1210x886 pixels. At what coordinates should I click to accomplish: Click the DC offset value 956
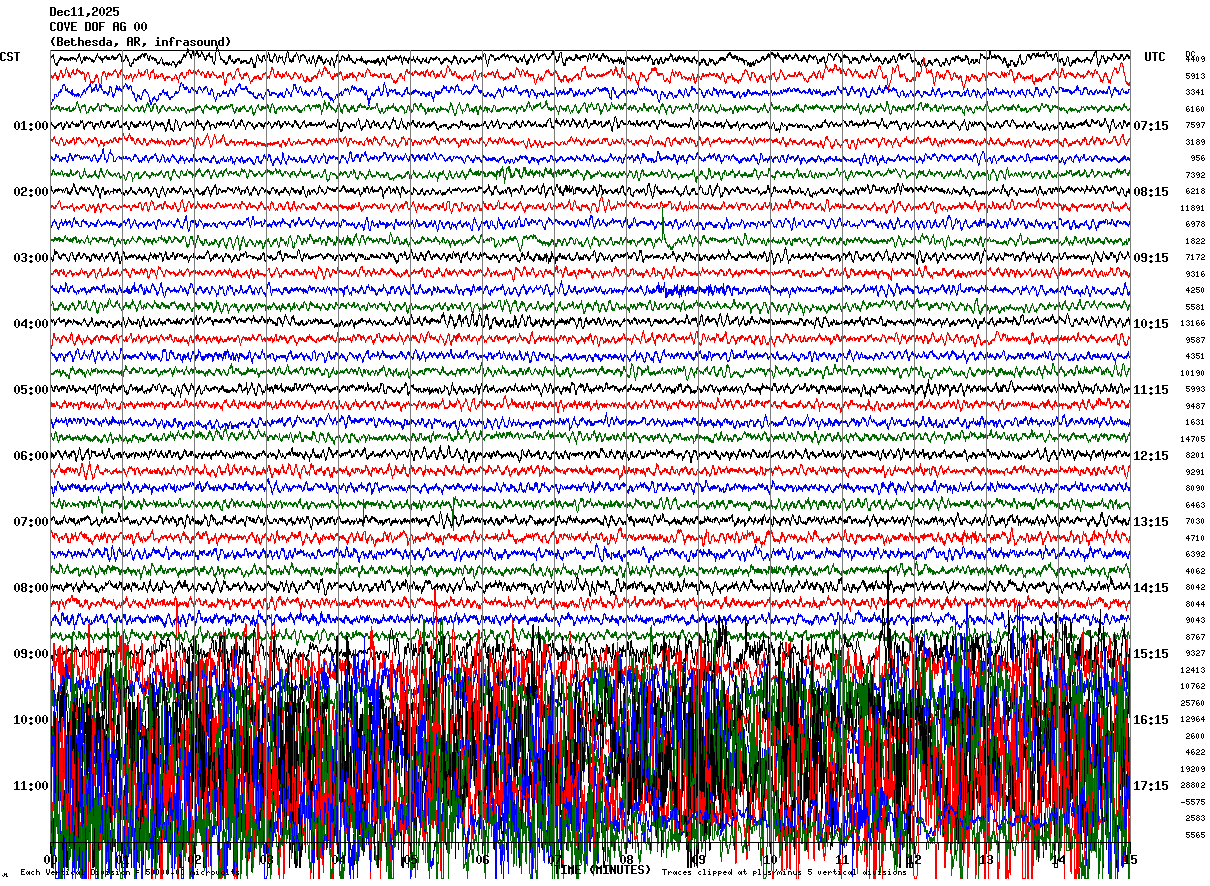pos(1197,159)
